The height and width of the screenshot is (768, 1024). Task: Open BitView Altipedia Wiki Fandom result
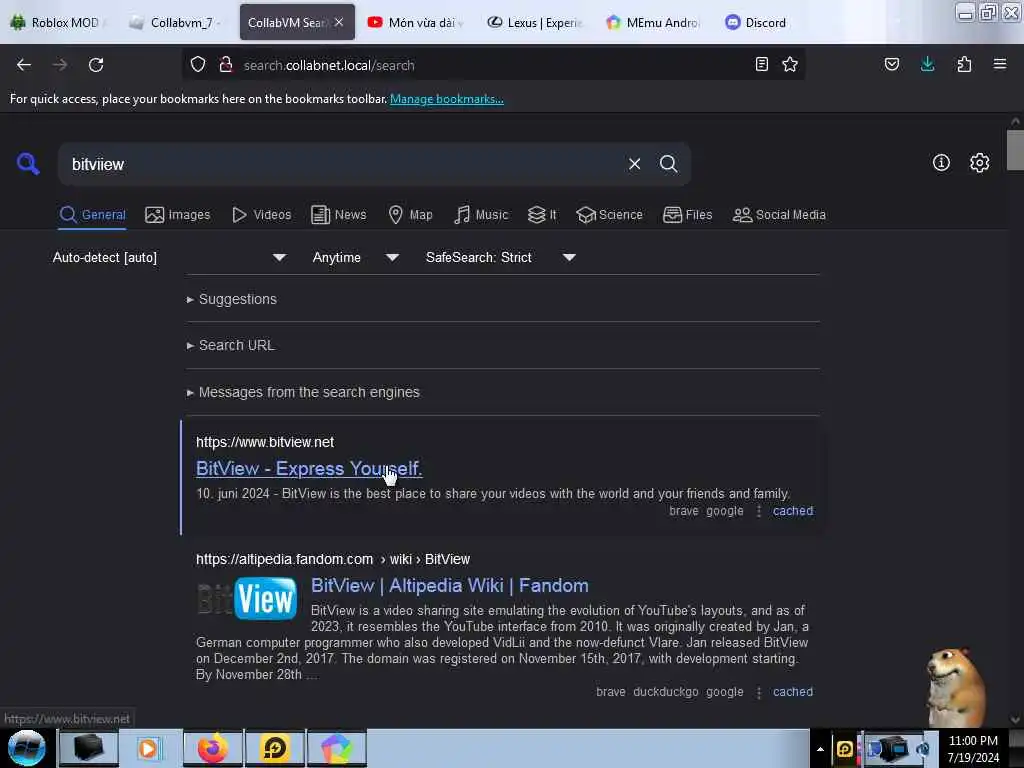pyautogui.click(x=449, y=585)
